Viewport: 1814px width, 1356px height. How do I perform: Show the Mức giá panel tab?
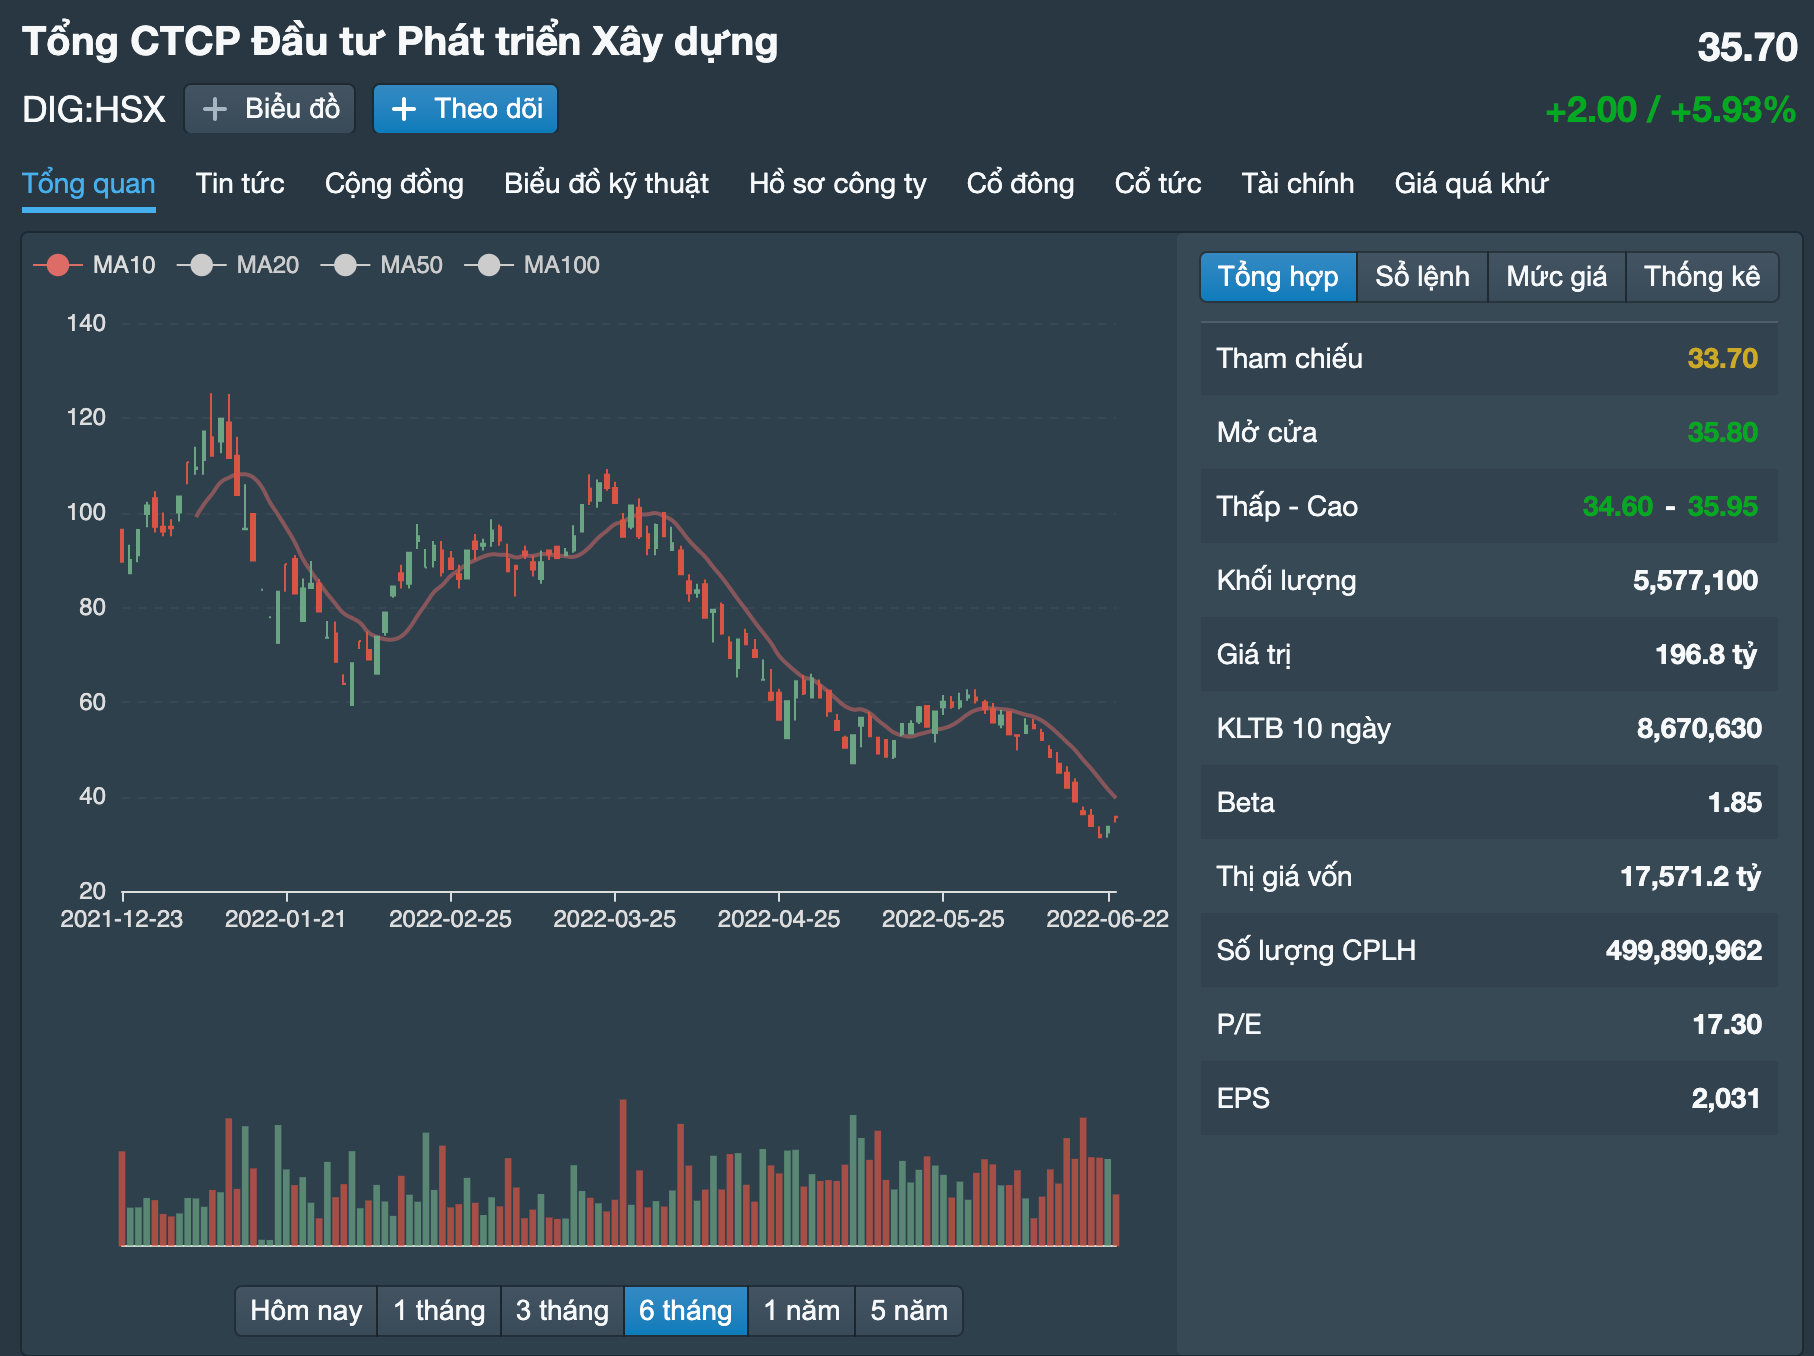coord(1557,277)
